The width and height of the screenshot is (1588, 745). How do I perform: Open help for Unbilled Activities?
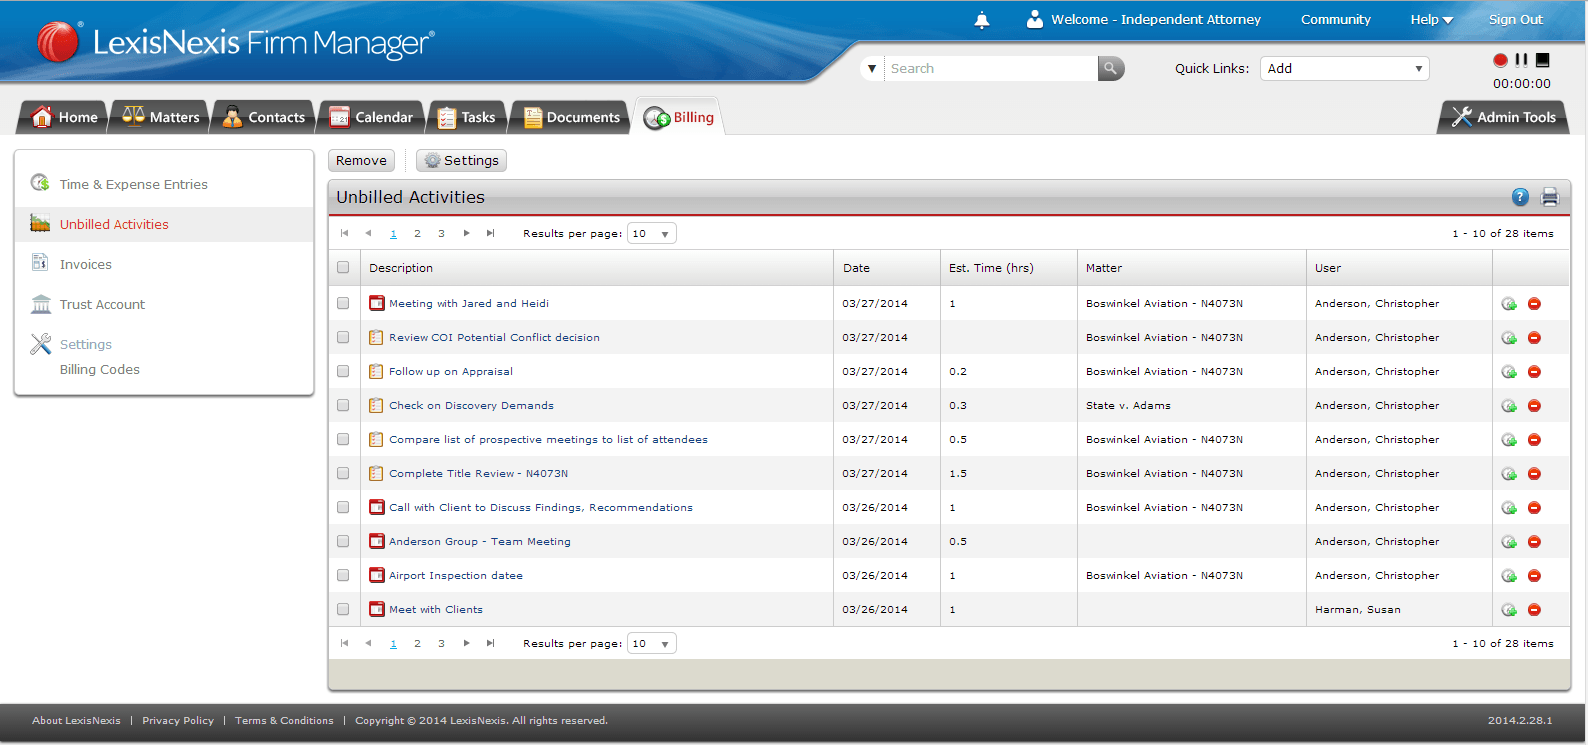[x=1520, y=197]
